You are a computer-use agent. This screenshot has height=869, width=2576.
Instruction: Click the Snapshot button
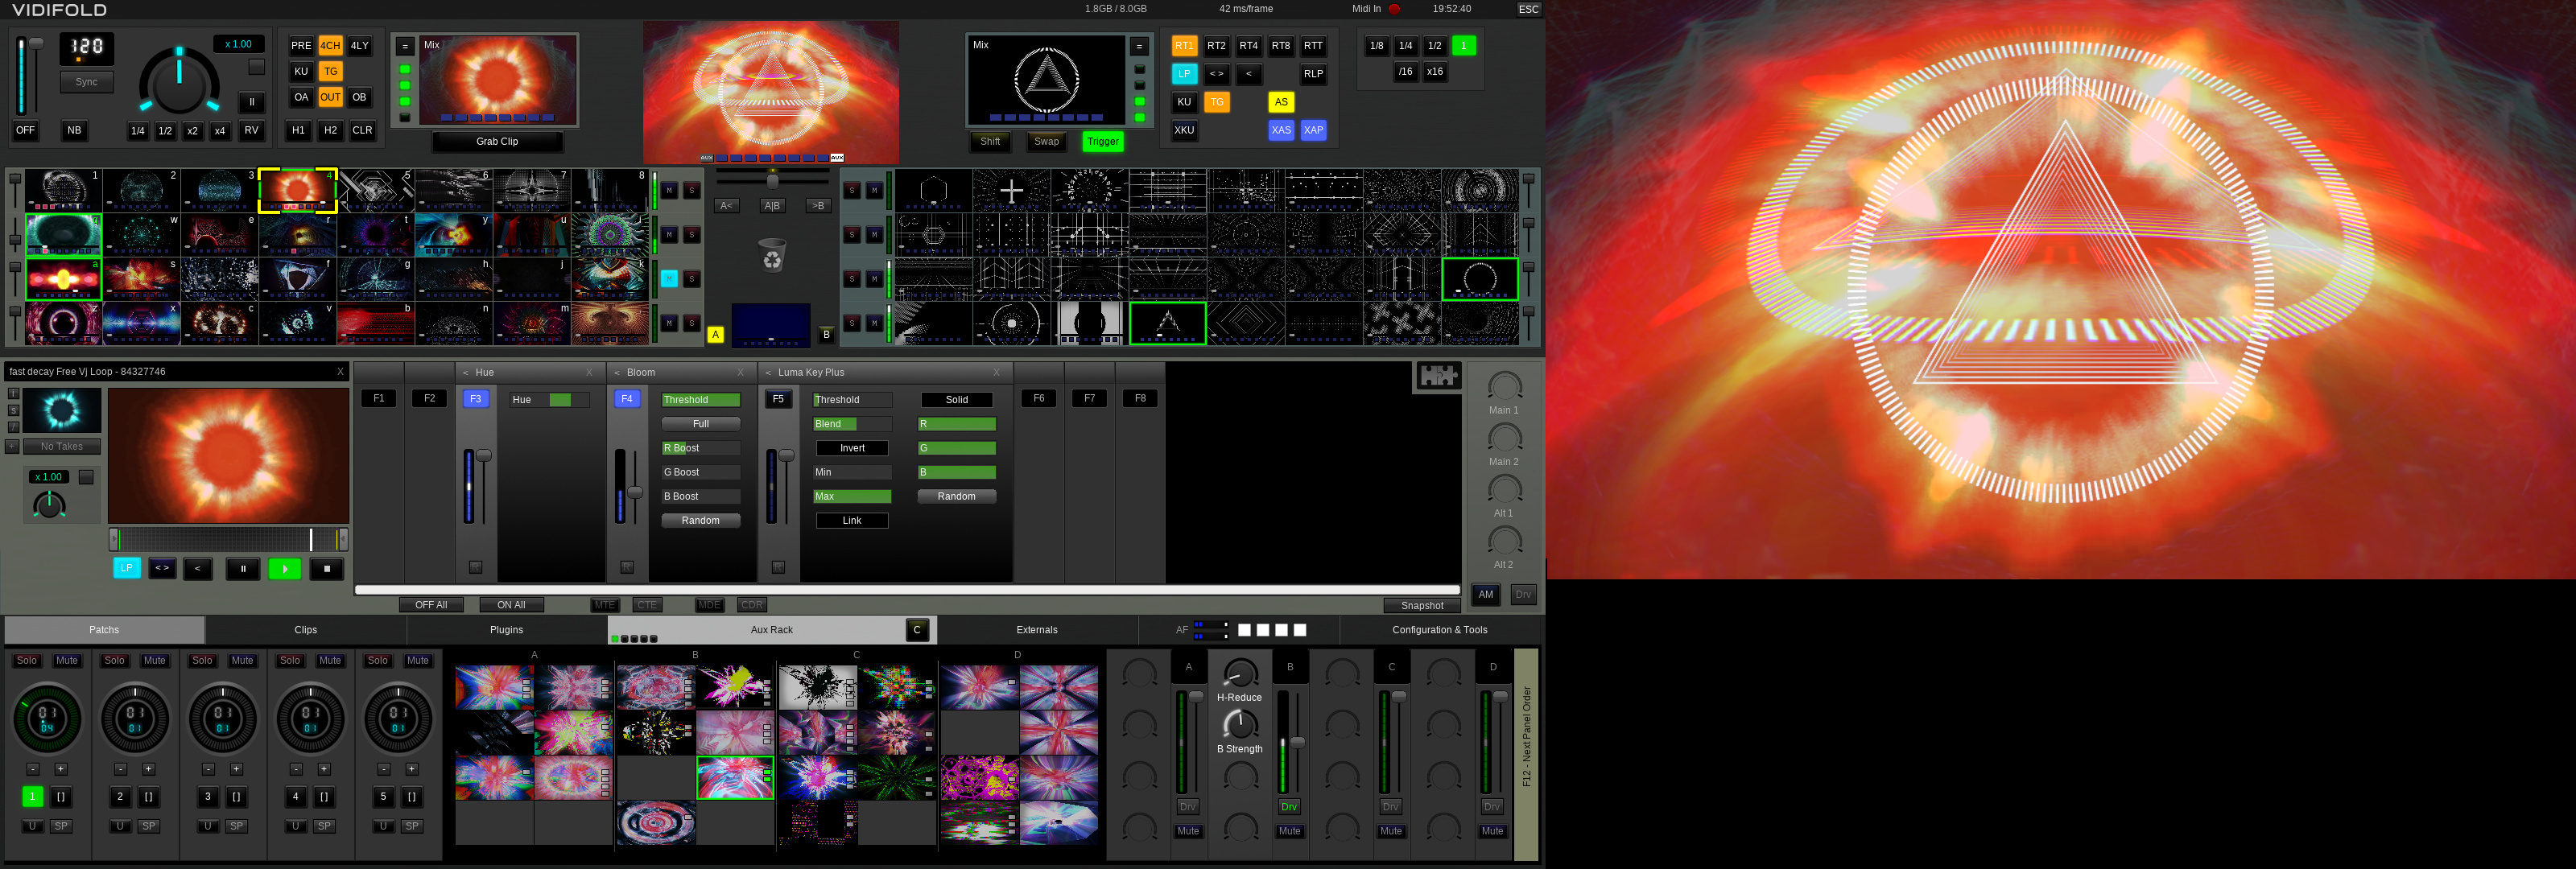(x=1422, y=606)
